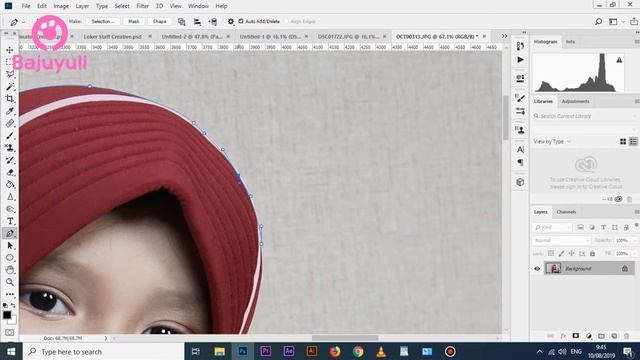Open the Image menu
Image resolution: width=640 pixels, height=360 pixels.
pyautogui.click(x=61, y=6)
